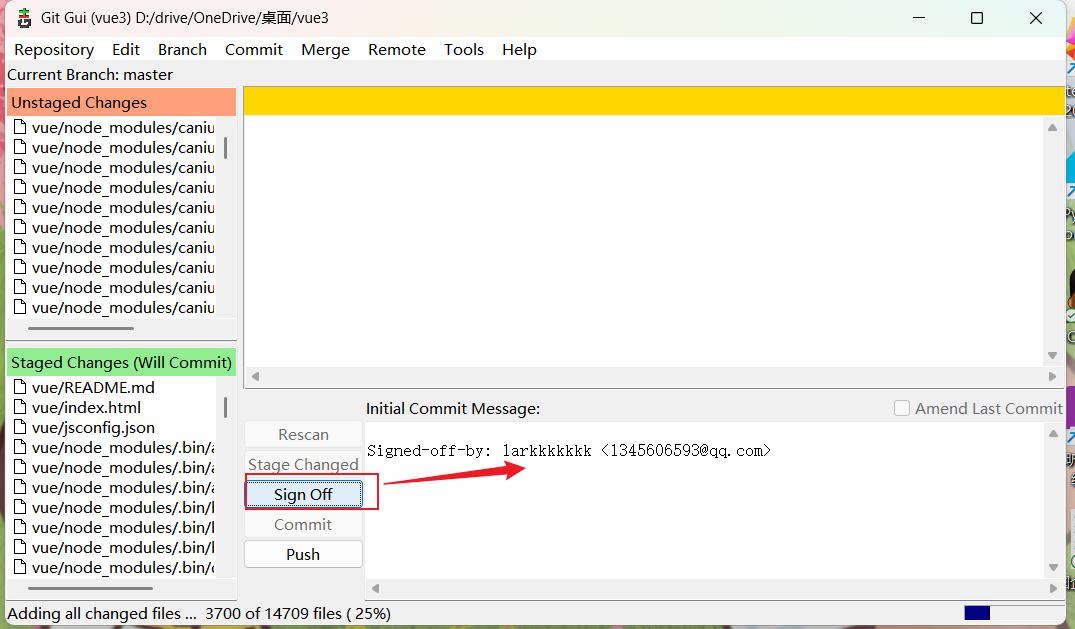This screenshot has height=629, width=1075.
Task: Click the Current Branch: master label
Action: tap(90, 74)
